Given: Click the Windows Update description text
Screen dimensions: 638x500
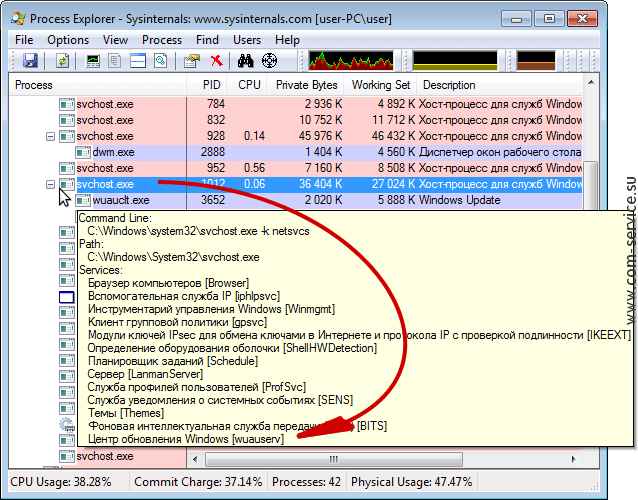Looking at the screenshot, I should click(x=459, y=200).
